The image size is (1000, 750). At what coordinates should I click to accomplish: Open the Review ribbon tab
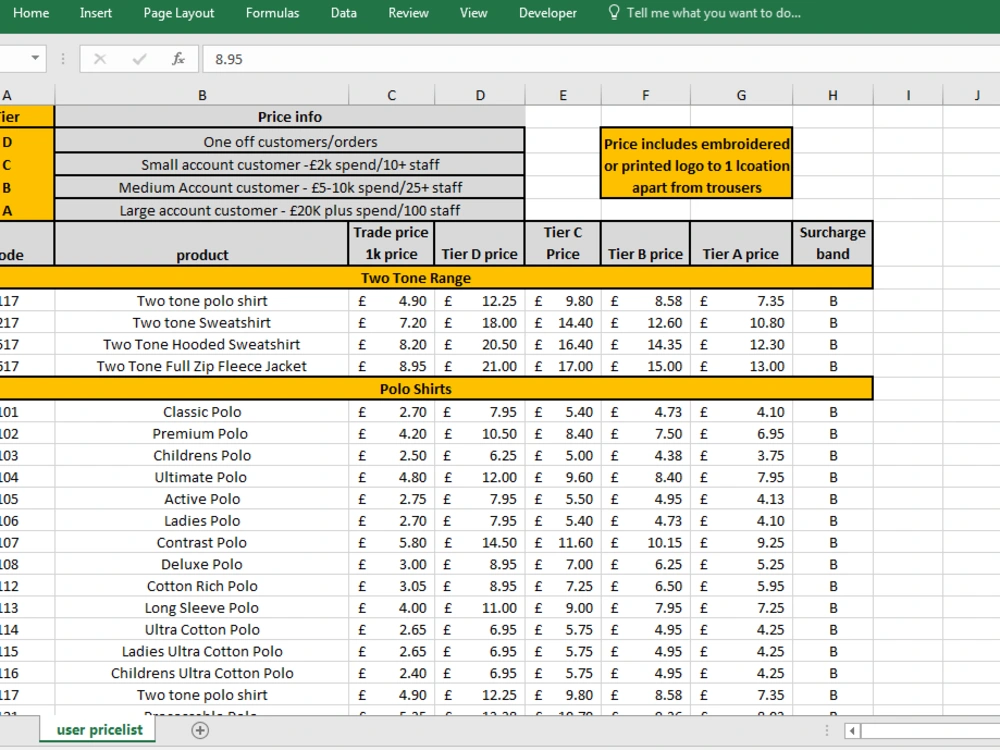(x=408, y=13)
